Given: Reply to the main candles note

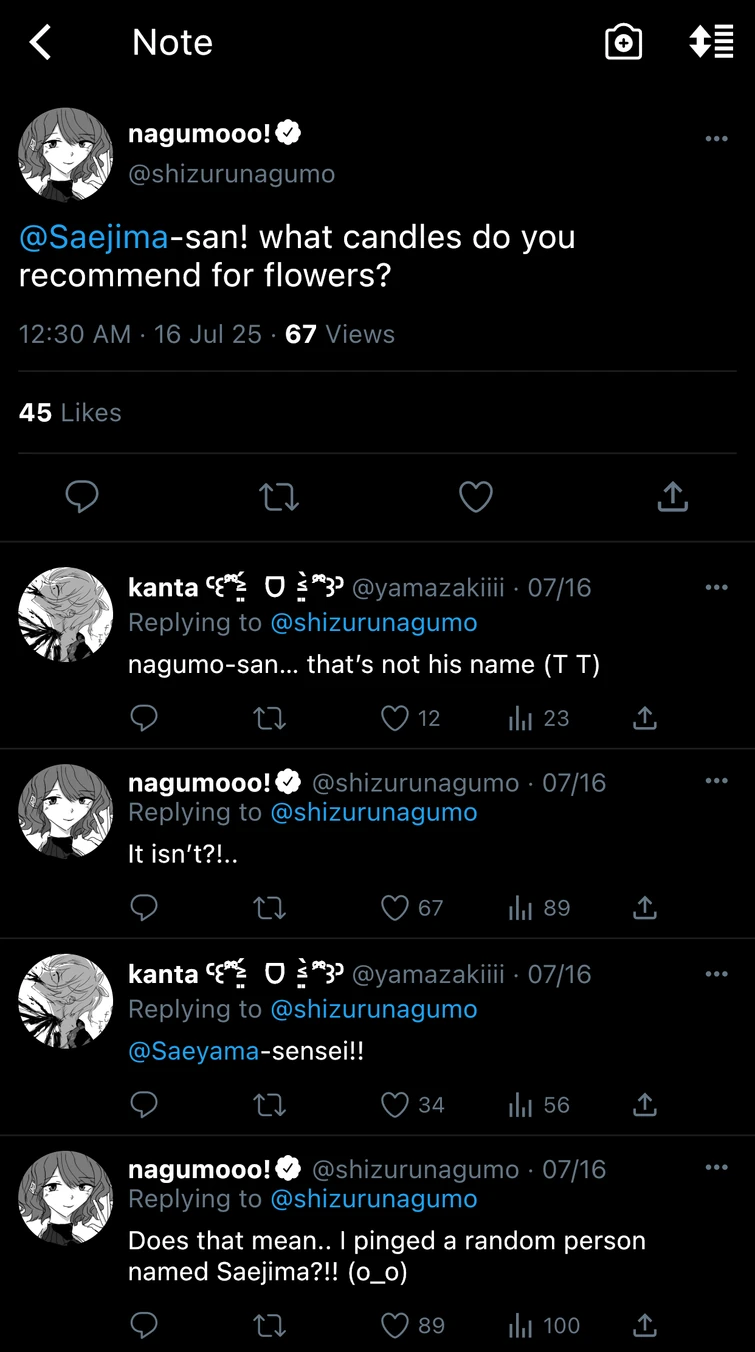Looking at the screenshot, I should pyautogui.click(x=82, y=497).
